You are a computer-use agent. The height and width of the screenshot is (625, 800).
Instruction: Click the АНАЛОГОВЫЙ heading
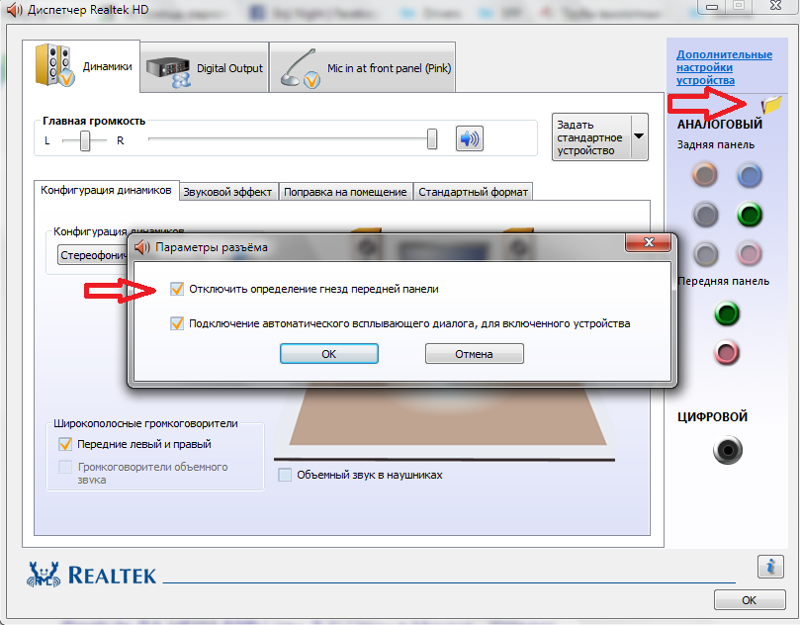coord(719,124)
